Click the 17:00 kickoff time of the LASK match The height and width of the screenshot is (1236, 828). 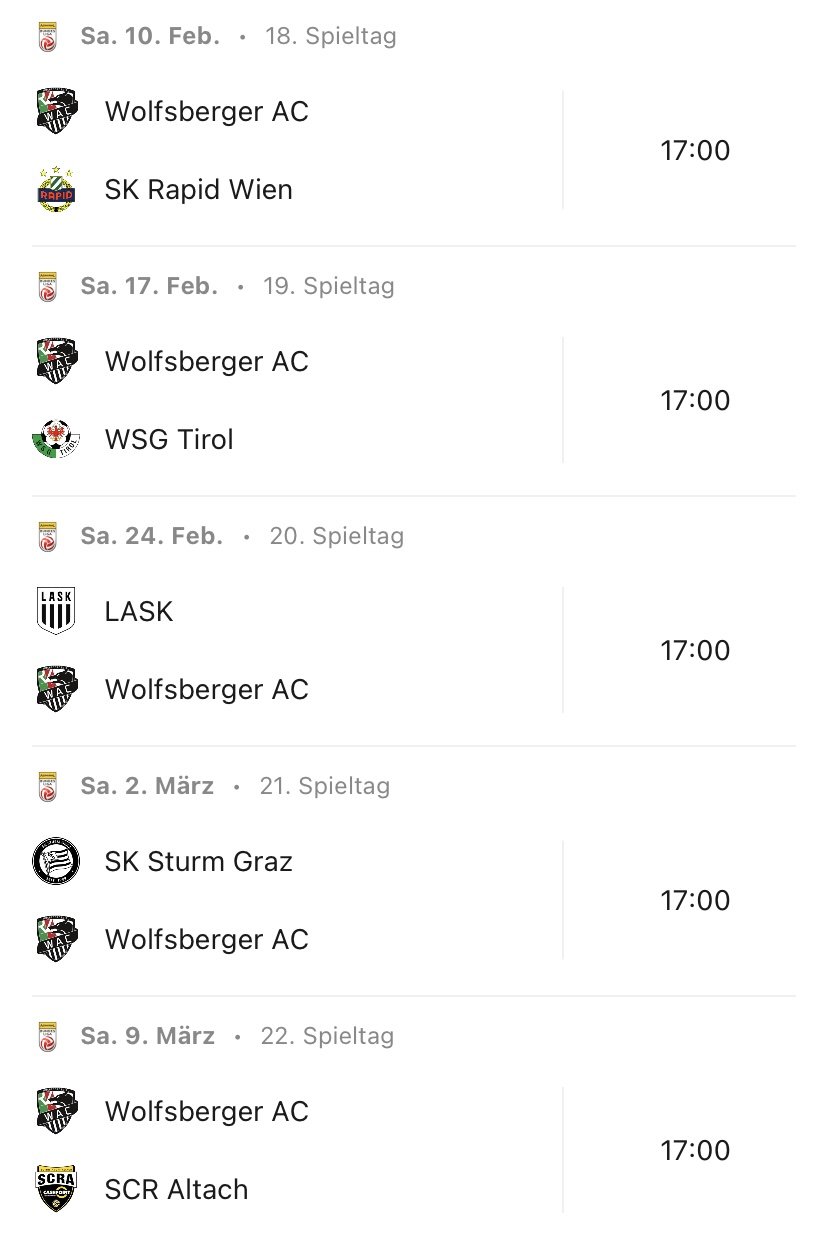[695, 651]
